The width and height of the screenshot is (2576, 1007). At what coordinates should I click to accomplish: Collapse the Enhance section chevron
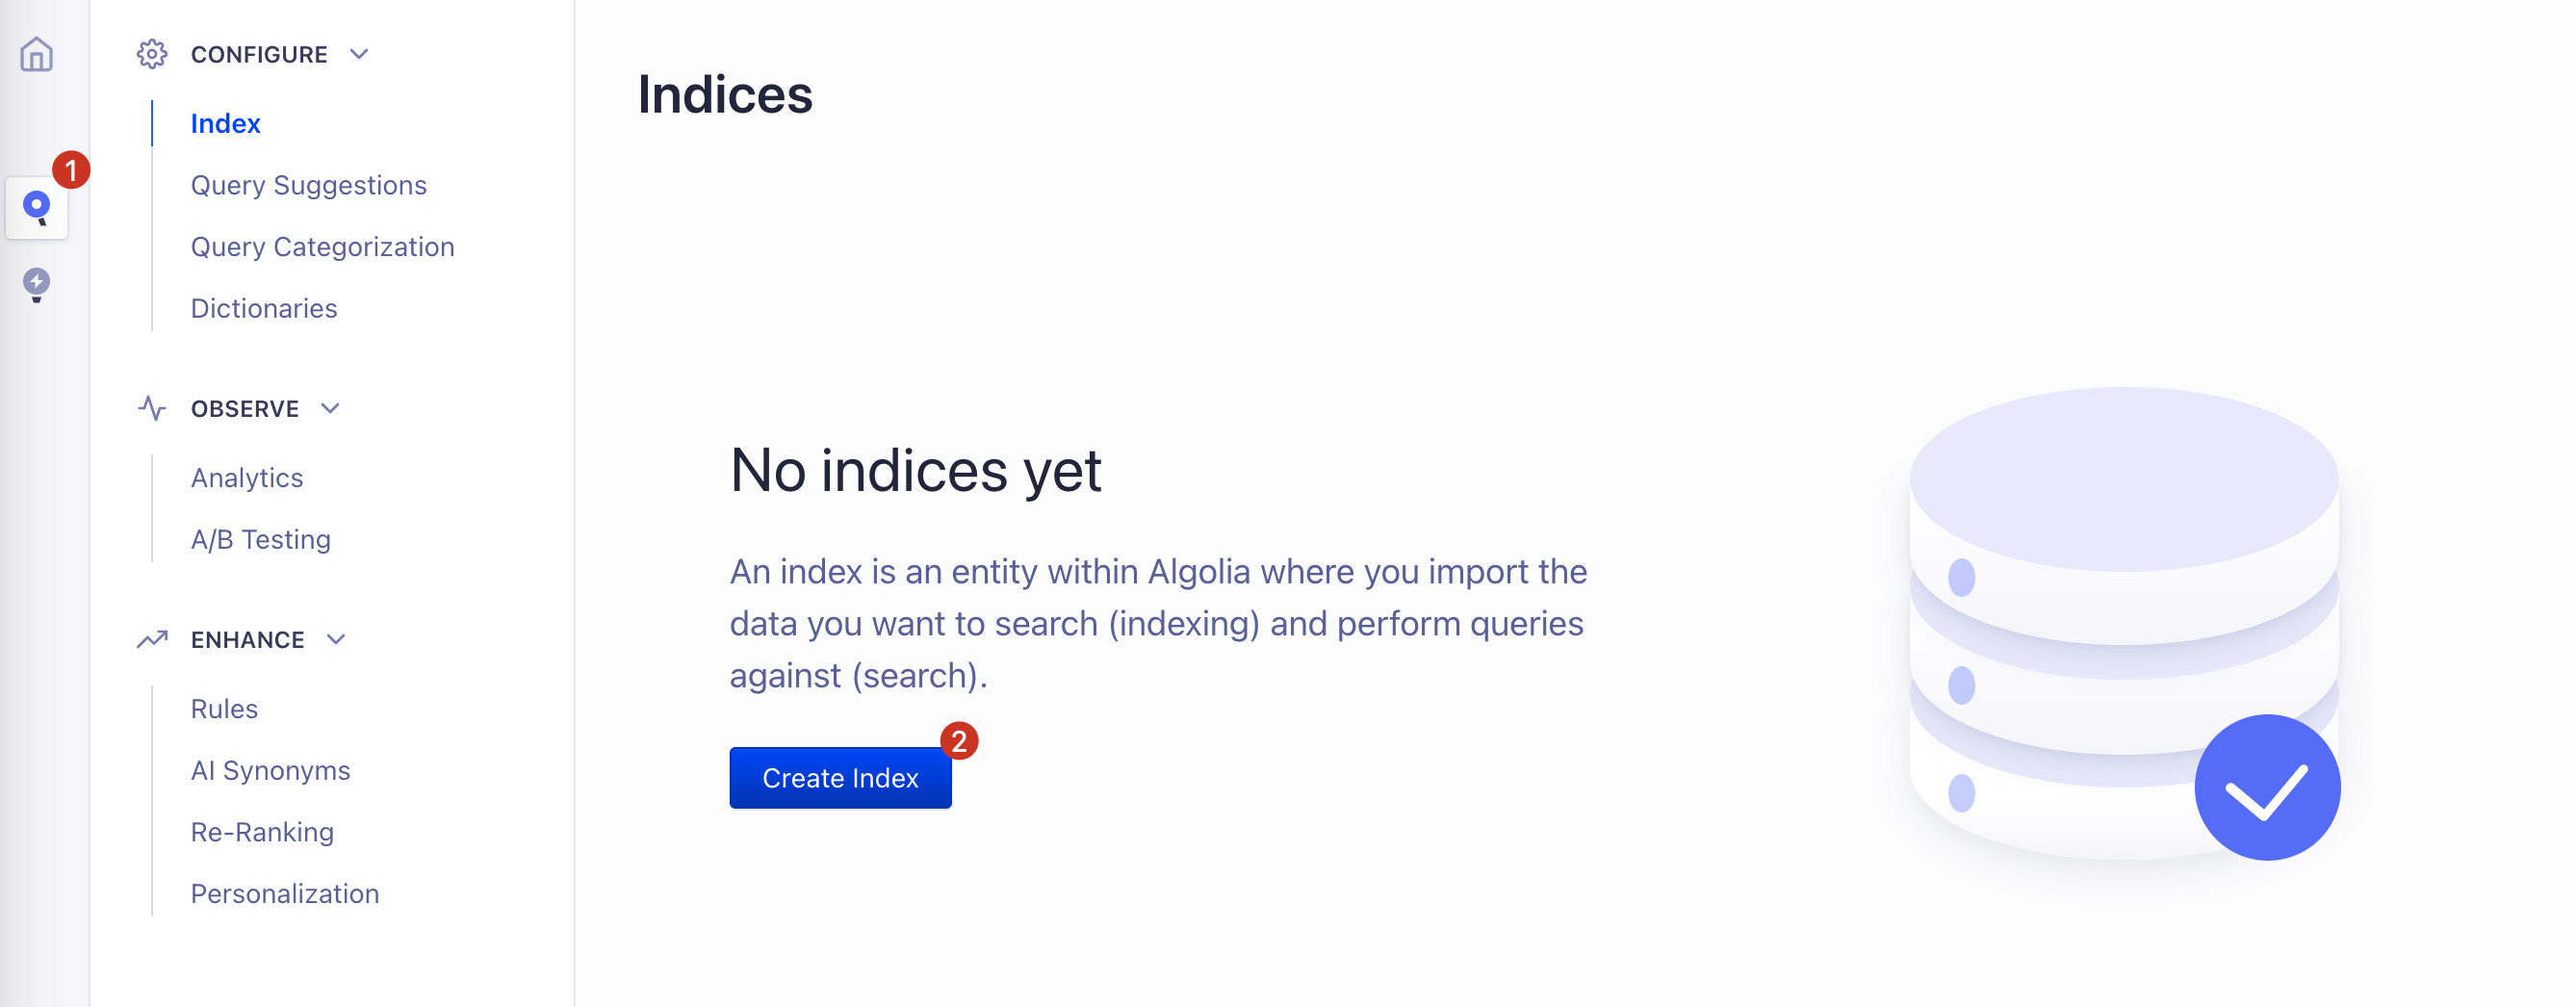point(336,639)
